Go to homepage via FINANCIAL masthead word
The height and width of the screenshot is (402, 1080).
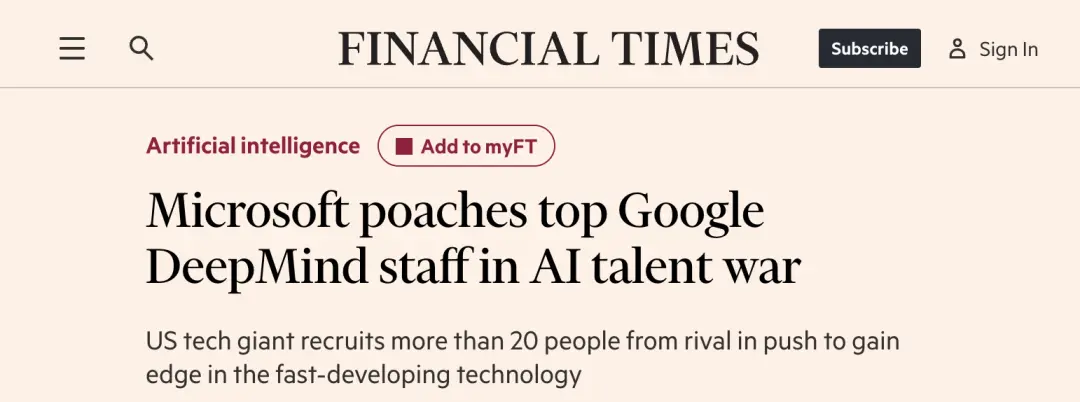pos(469,49)
